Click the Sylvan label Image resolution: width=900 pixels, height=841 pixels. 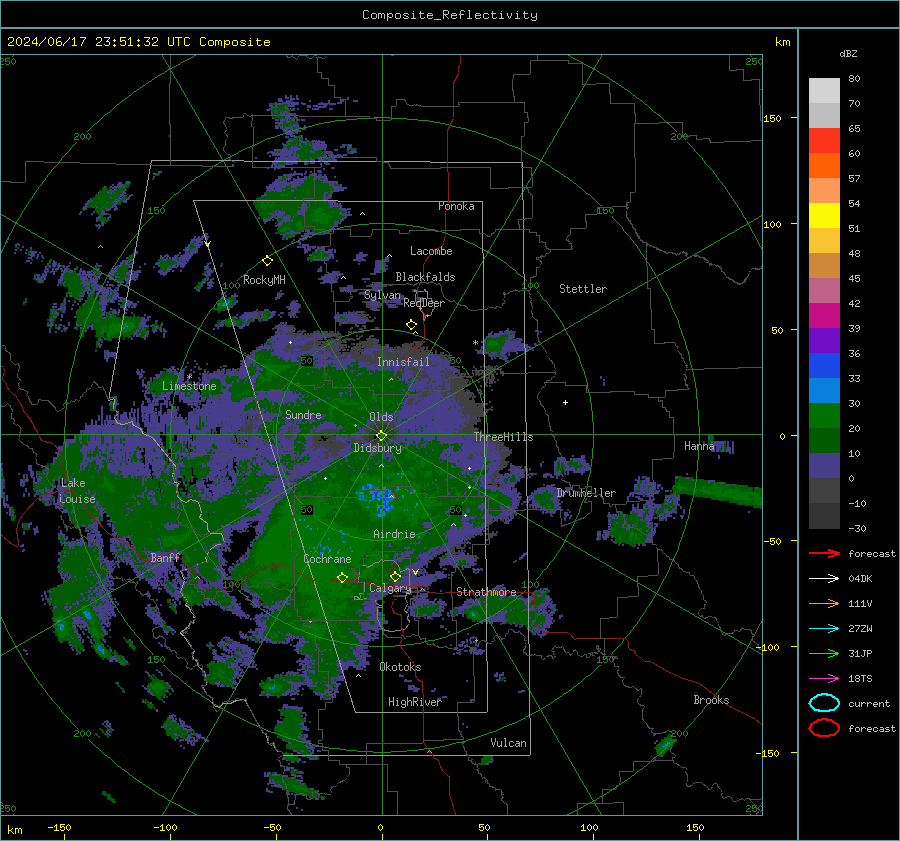[382, 294]
